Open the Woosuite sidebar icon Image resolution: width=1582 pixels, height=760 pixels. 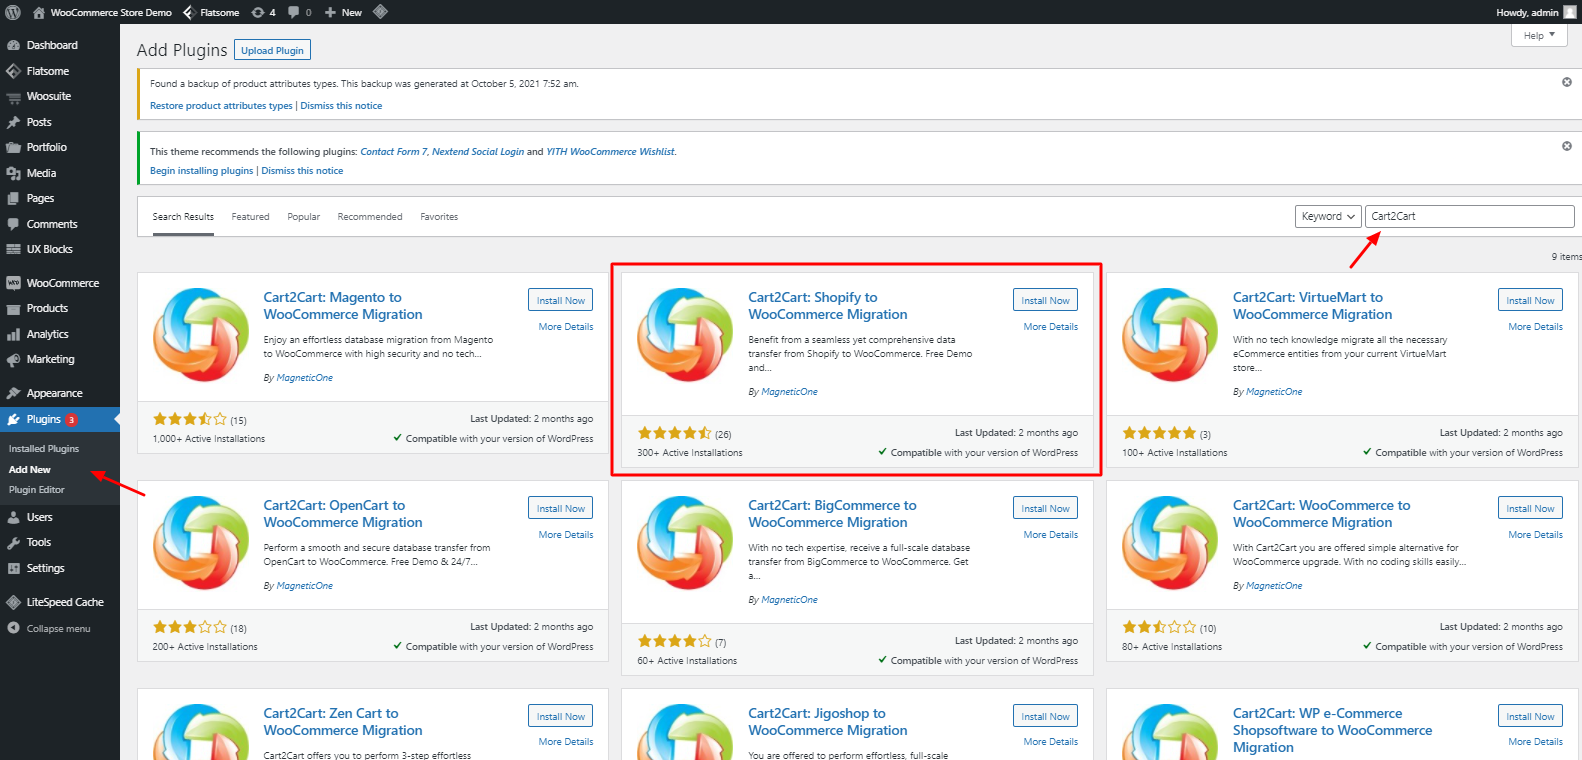14,97
